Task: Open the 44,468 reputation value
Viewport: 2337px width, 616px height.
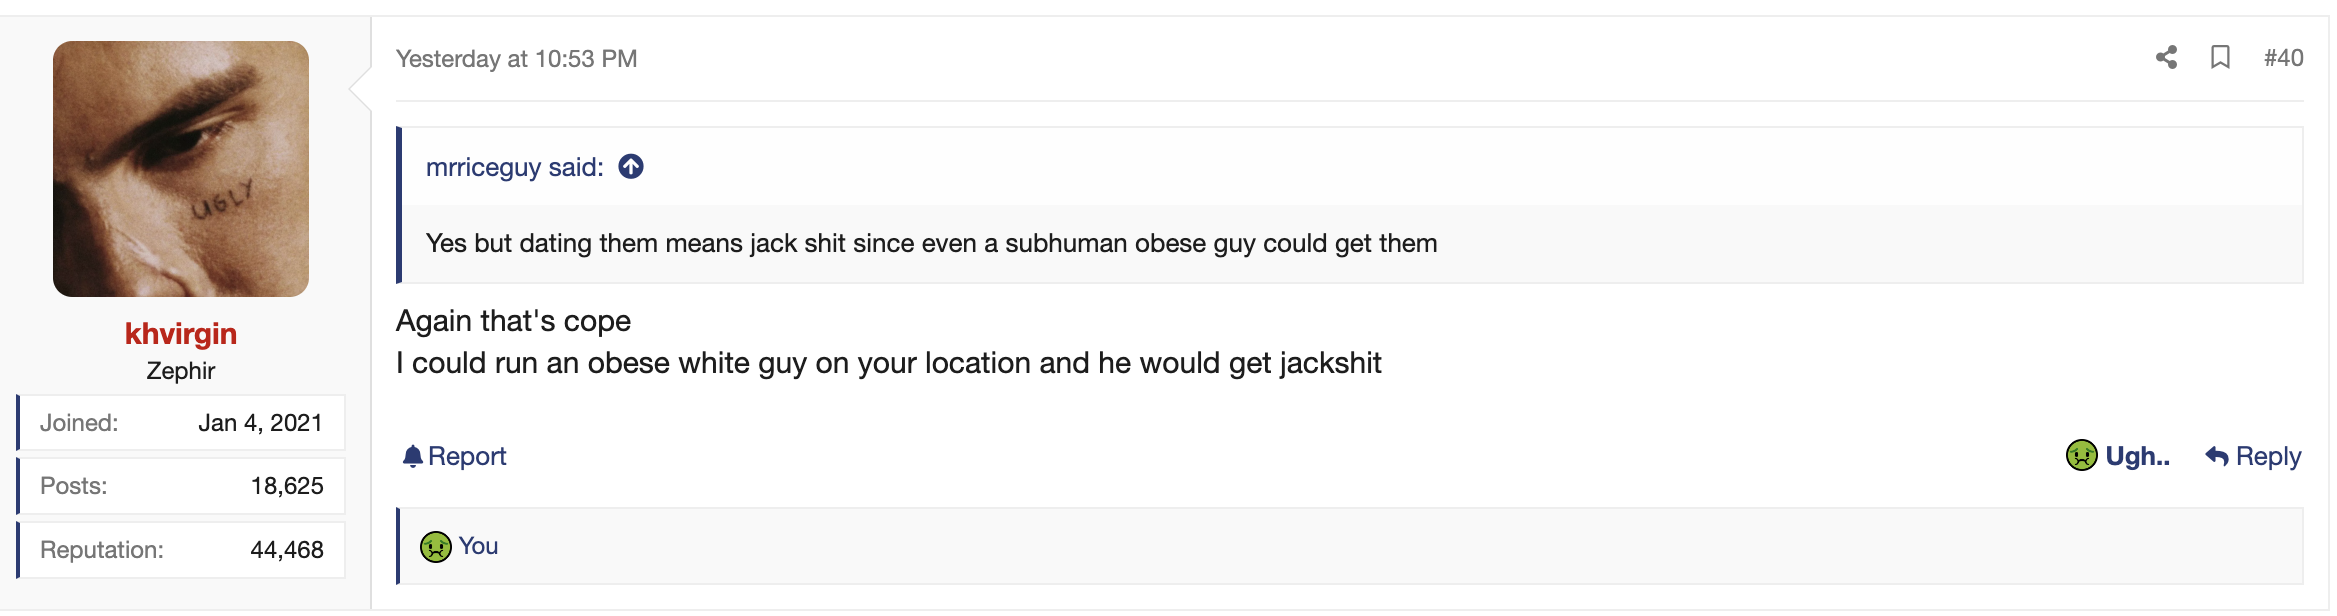Action: click(x=287, y=550)
